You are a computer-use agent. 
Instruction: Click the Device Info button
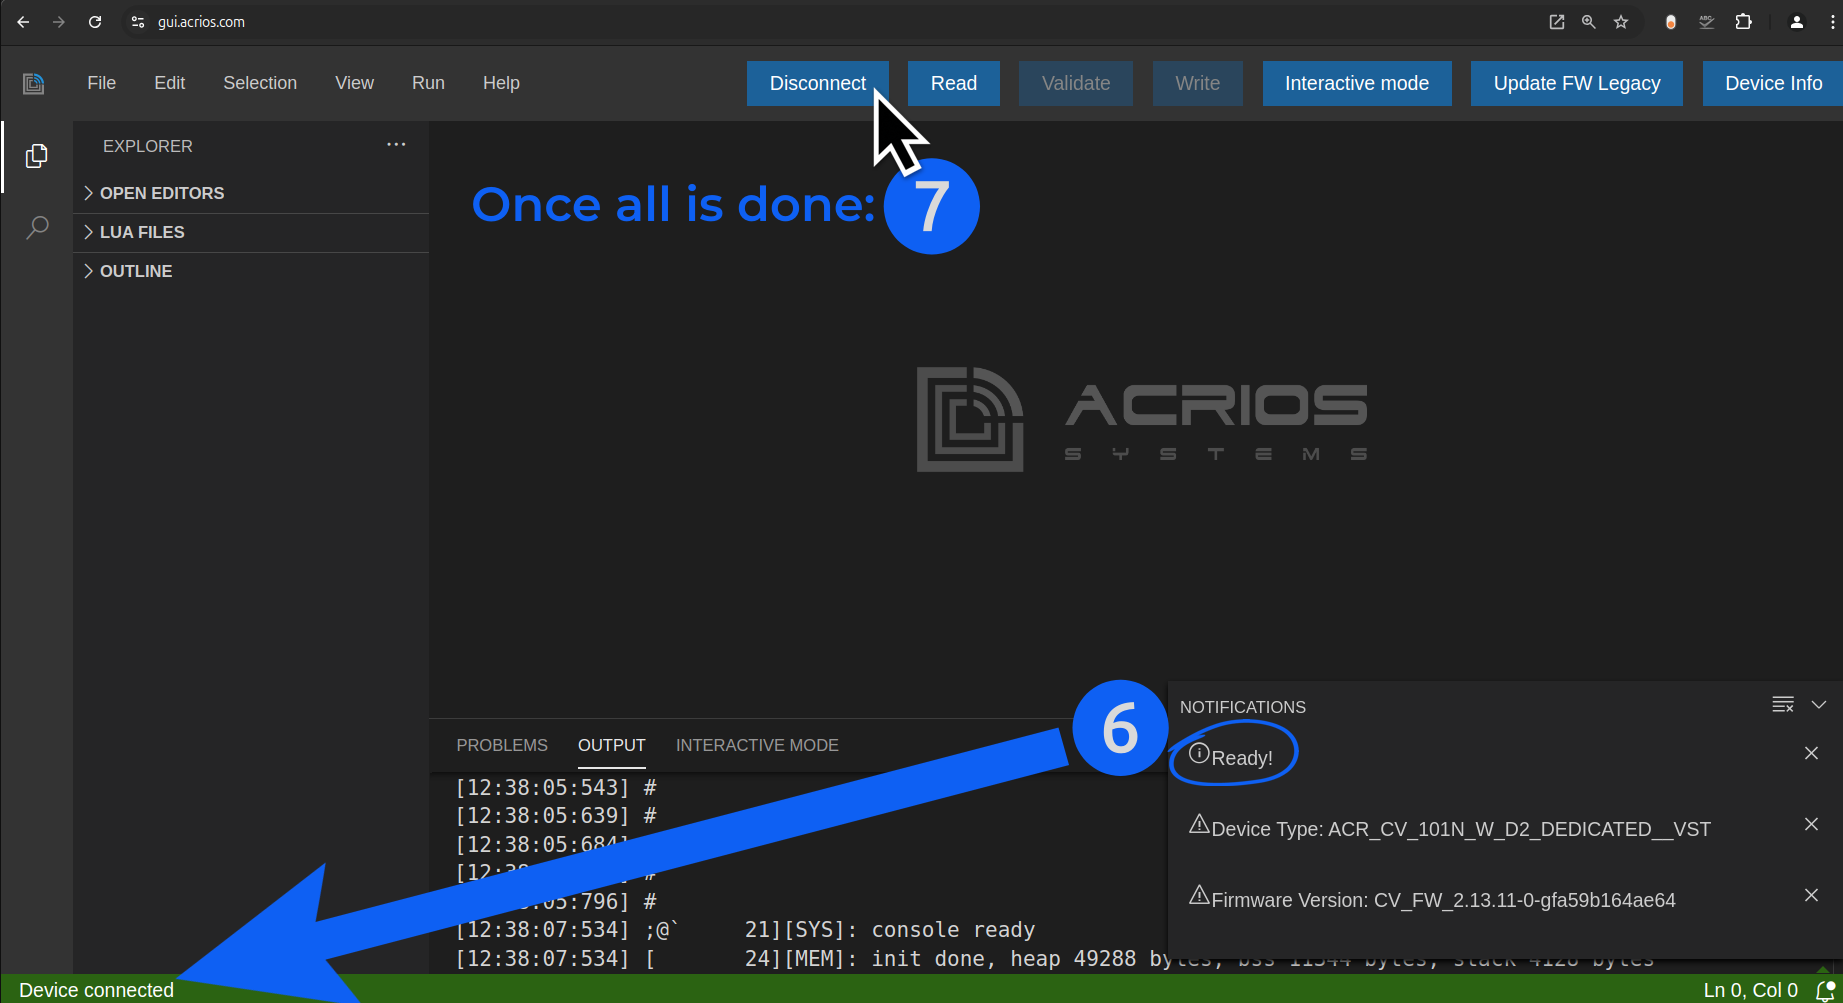click(1773, 83)
